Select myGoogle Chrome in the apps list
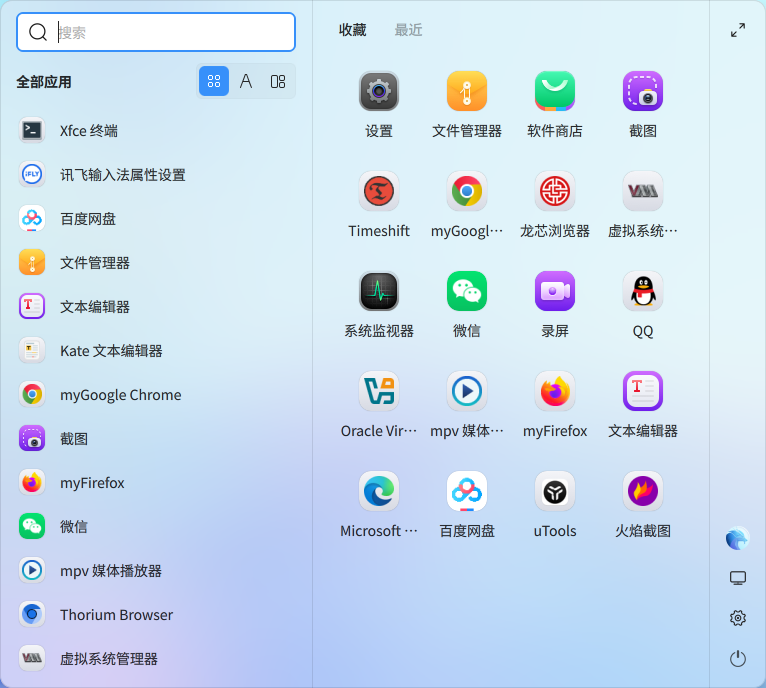Image resolution: width=766 pixels, height=688 pixels. (156, 394)
